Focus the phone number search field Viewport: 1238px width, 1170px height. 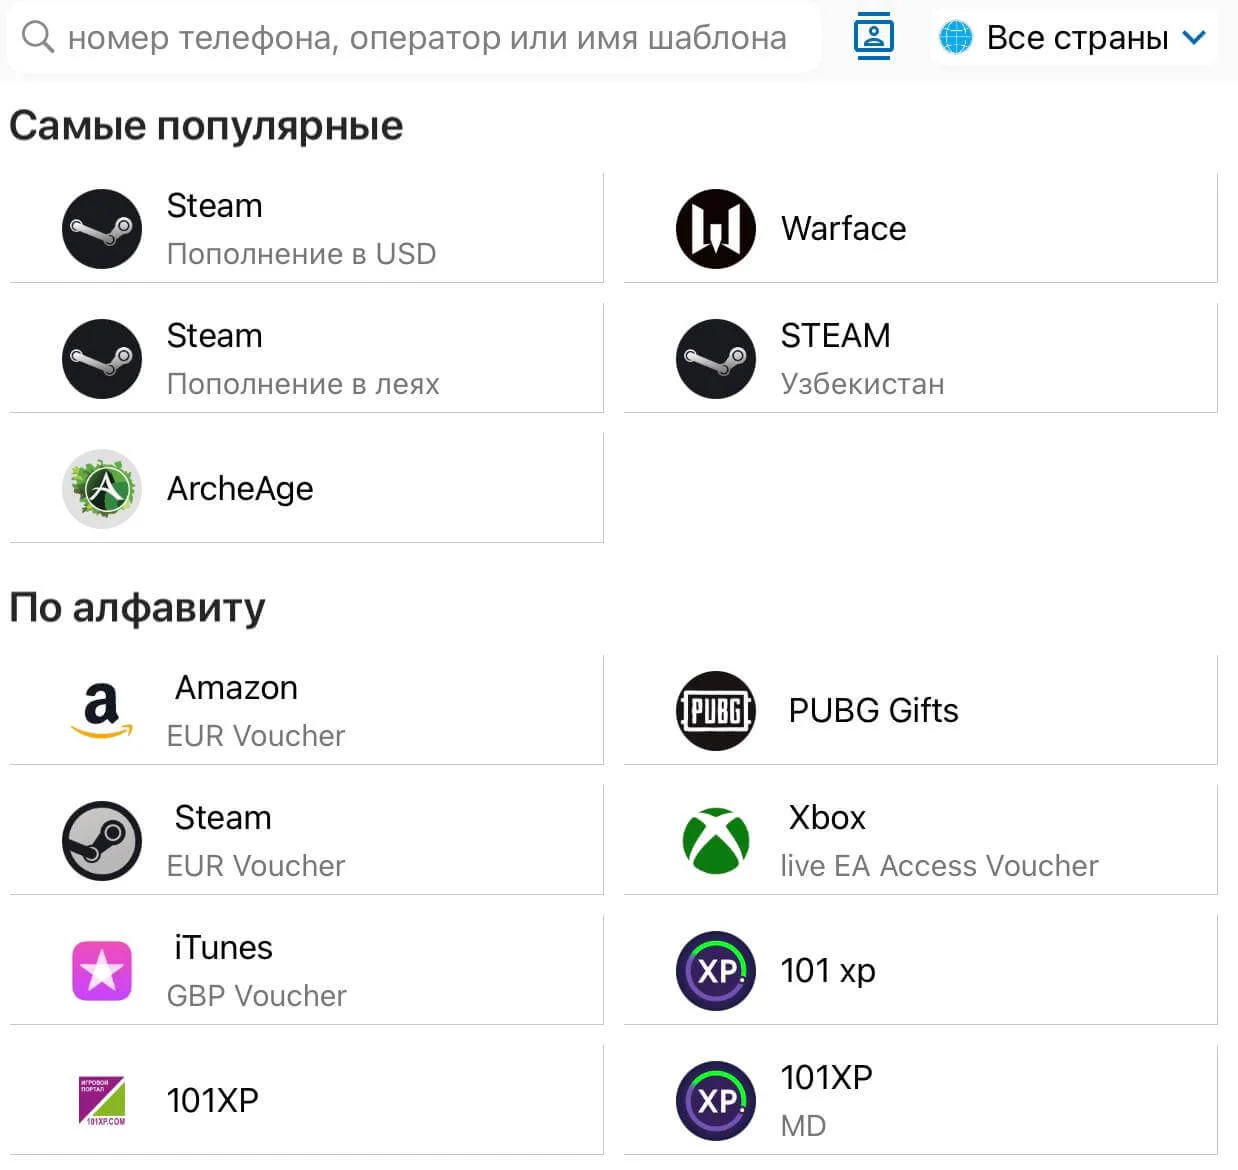tap(427, 39)
